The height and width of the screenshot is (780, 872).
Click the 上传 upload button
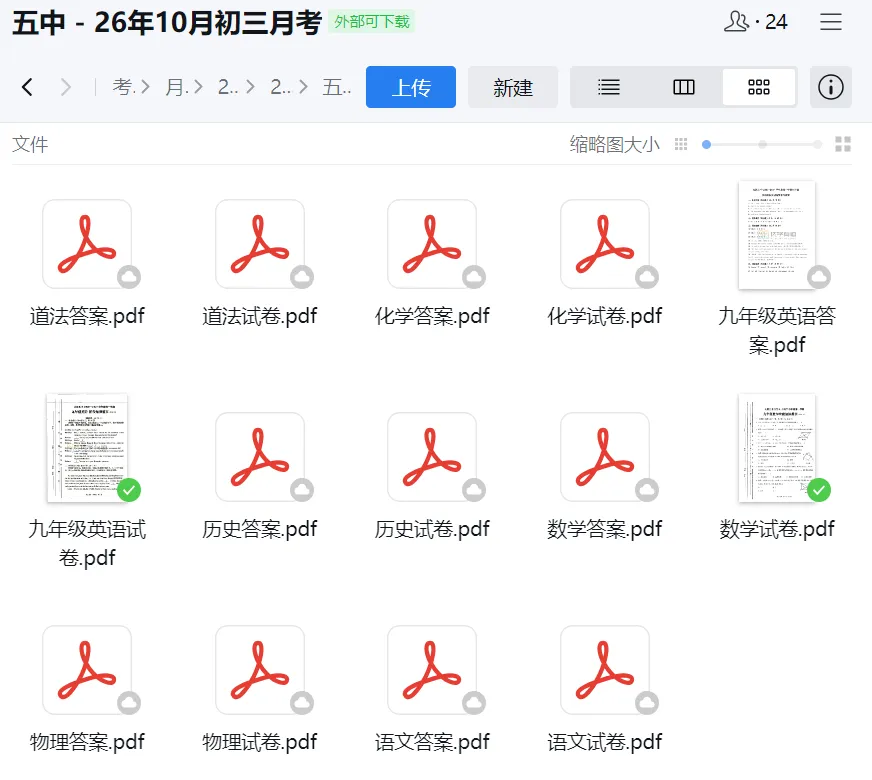(411, 87)
